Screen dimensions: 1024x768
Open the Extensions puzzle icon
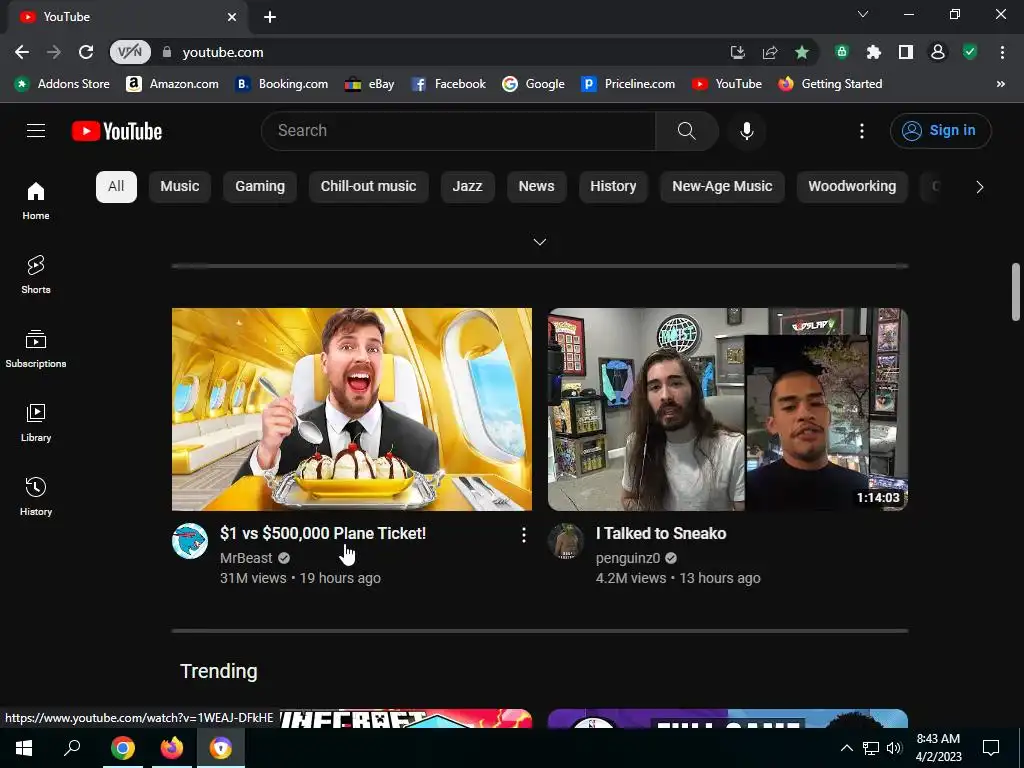pyautogui.click(x=874, y=52)
